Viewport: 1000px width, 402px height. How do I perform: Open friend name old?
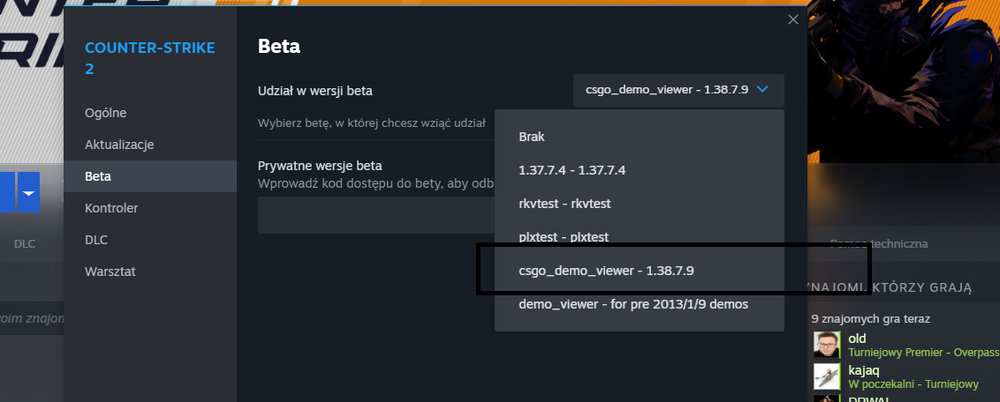[857, 339]
